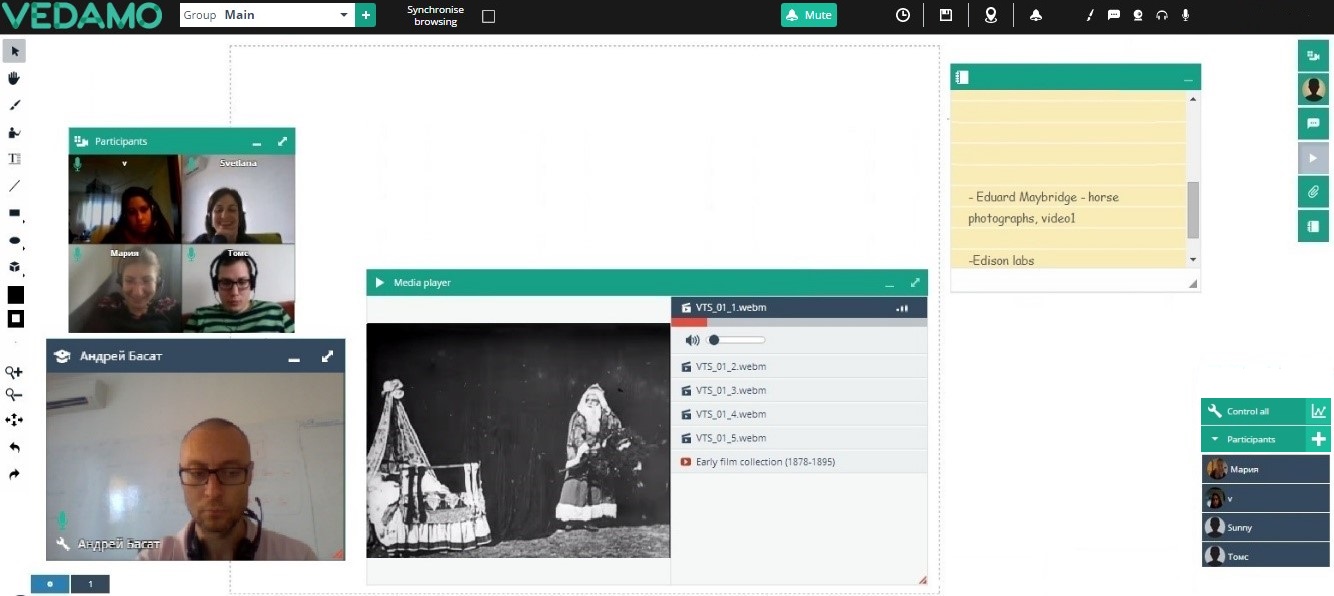This screenshot has height=596, width=1334.
Task: Click the Eduard Maybridge note line
Action: [x=1043, y=207]
